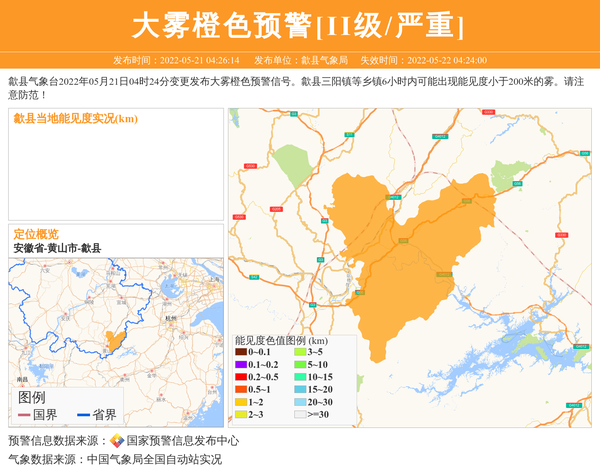Select the purple 0.1~0.2 legend swatch
The height and width of the screenshot is (471, 600).
tap(241, 365)
